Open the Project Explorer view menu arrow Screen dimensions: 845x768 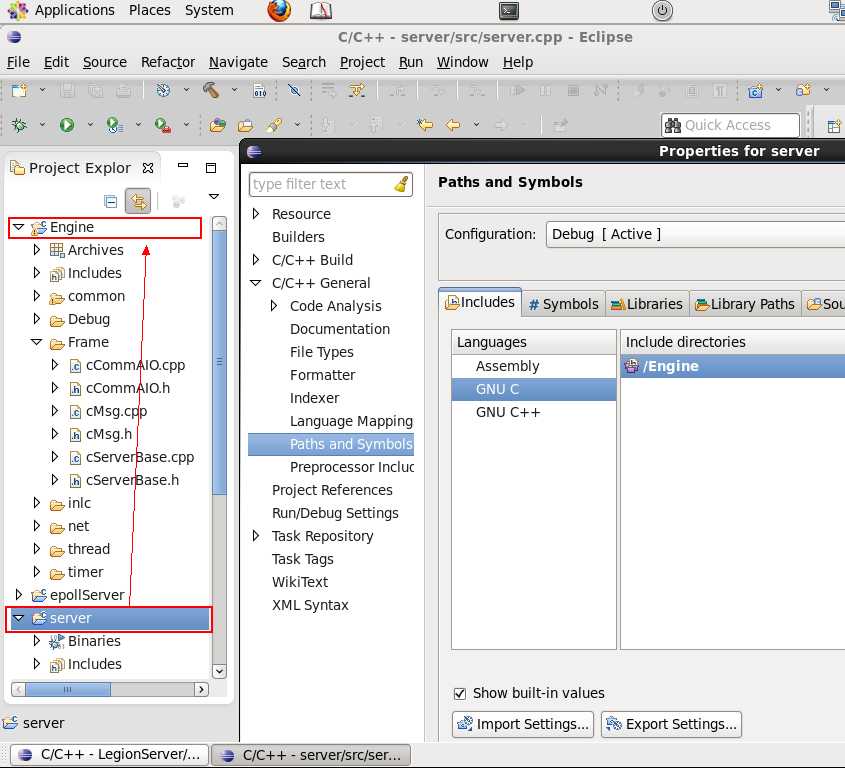[x=214, y=196]
